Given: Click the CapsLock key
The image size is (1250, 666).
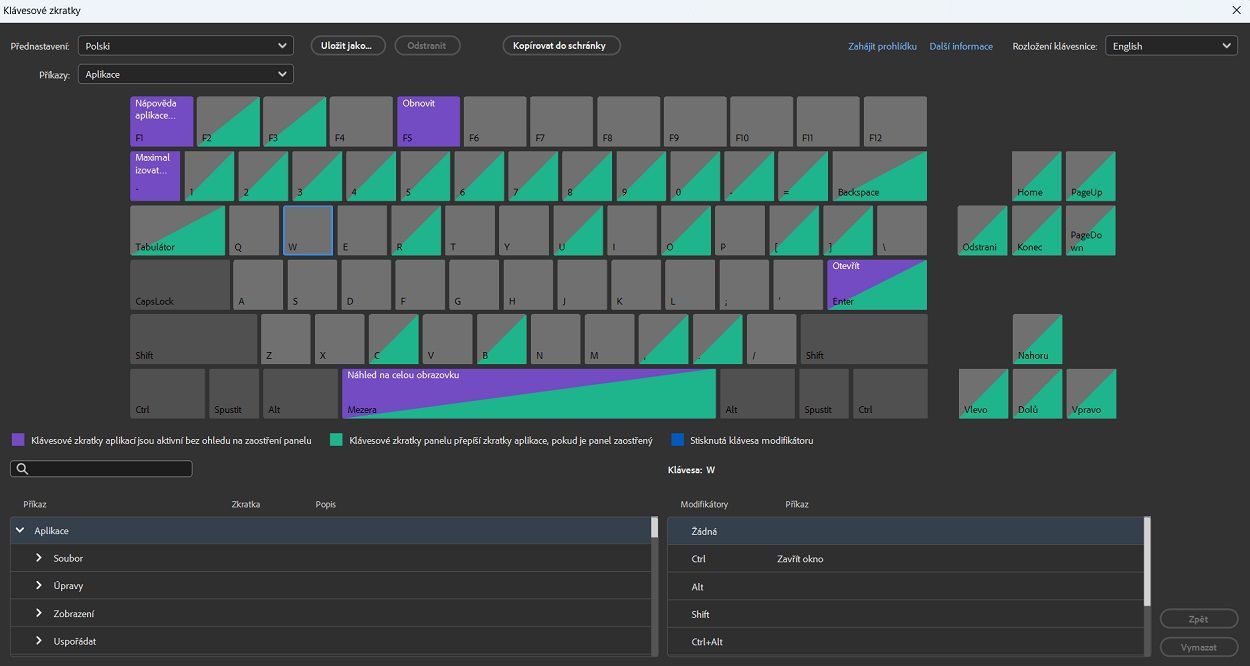Looking at the screenshot, I should (179, 285).
